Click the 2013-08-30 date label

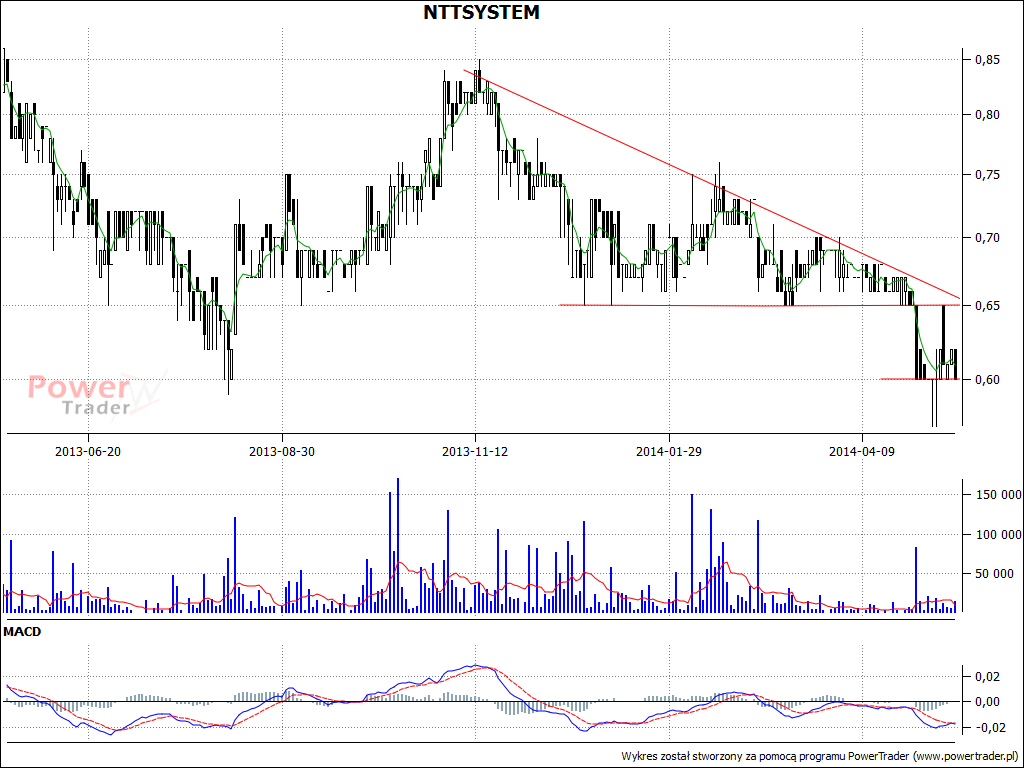(281, 451)
